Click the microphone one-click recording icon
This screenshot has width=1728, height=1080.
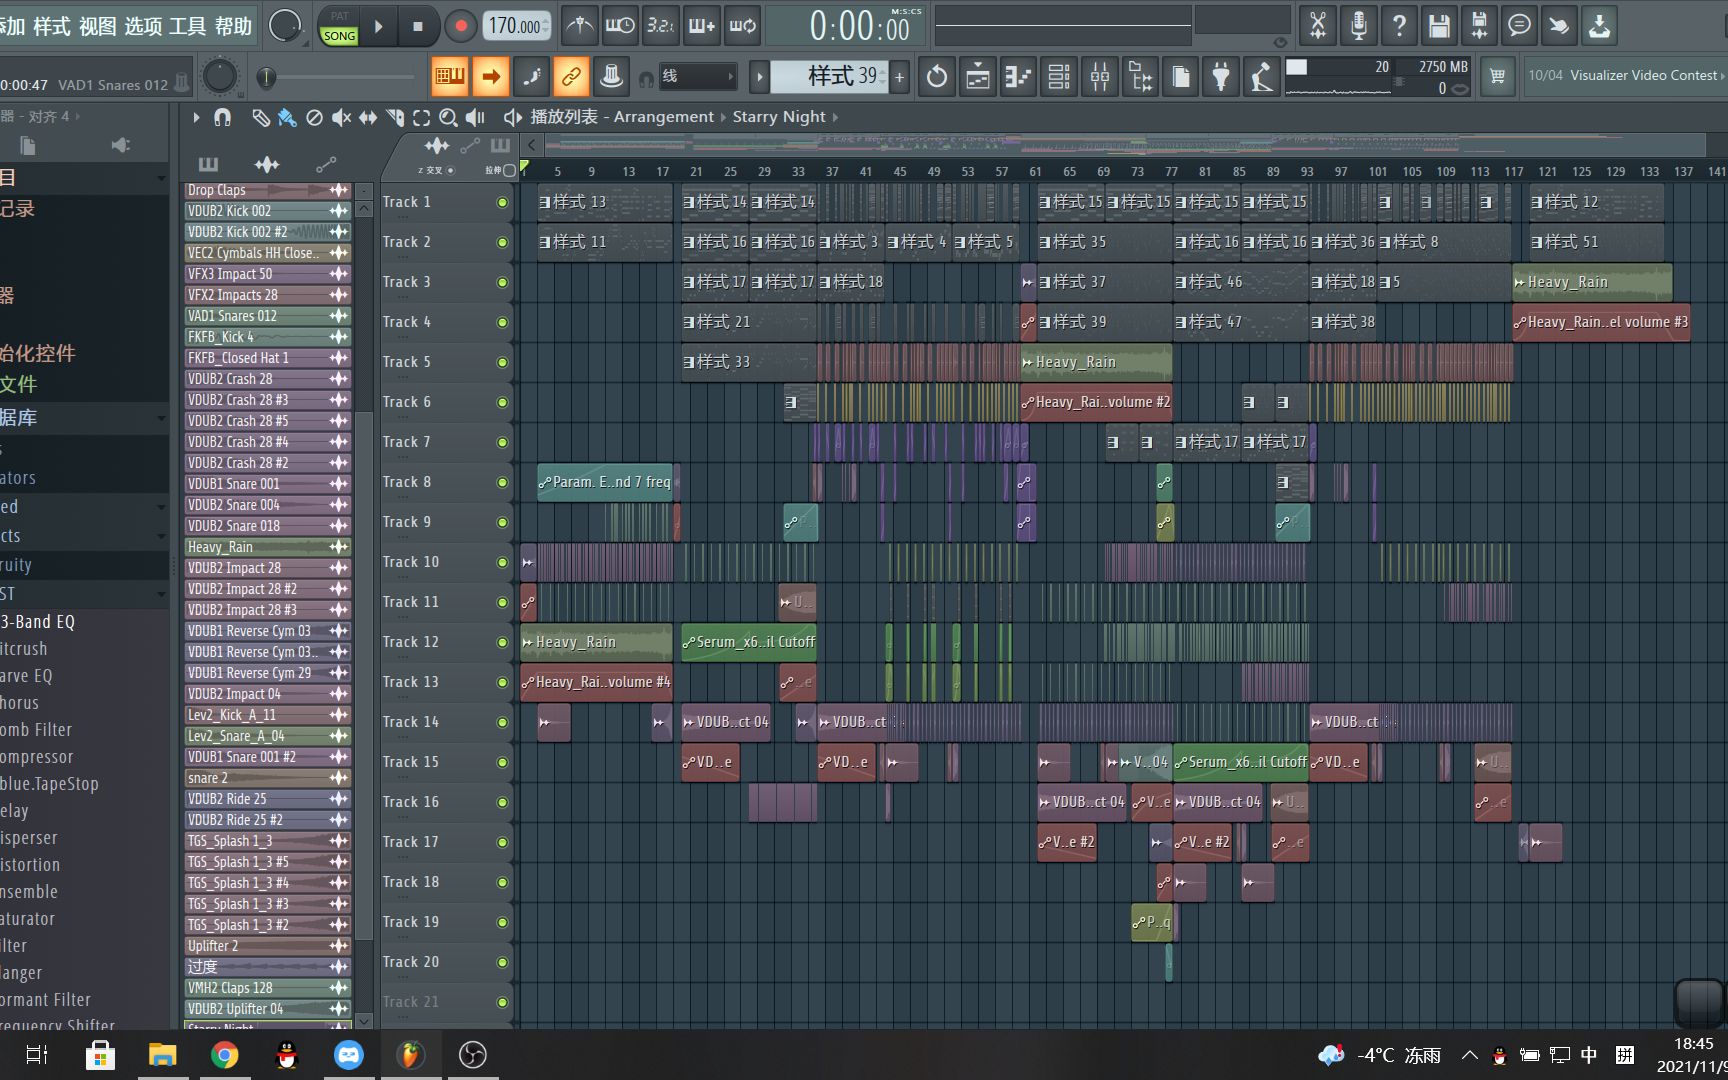[x=1358, y=26]
